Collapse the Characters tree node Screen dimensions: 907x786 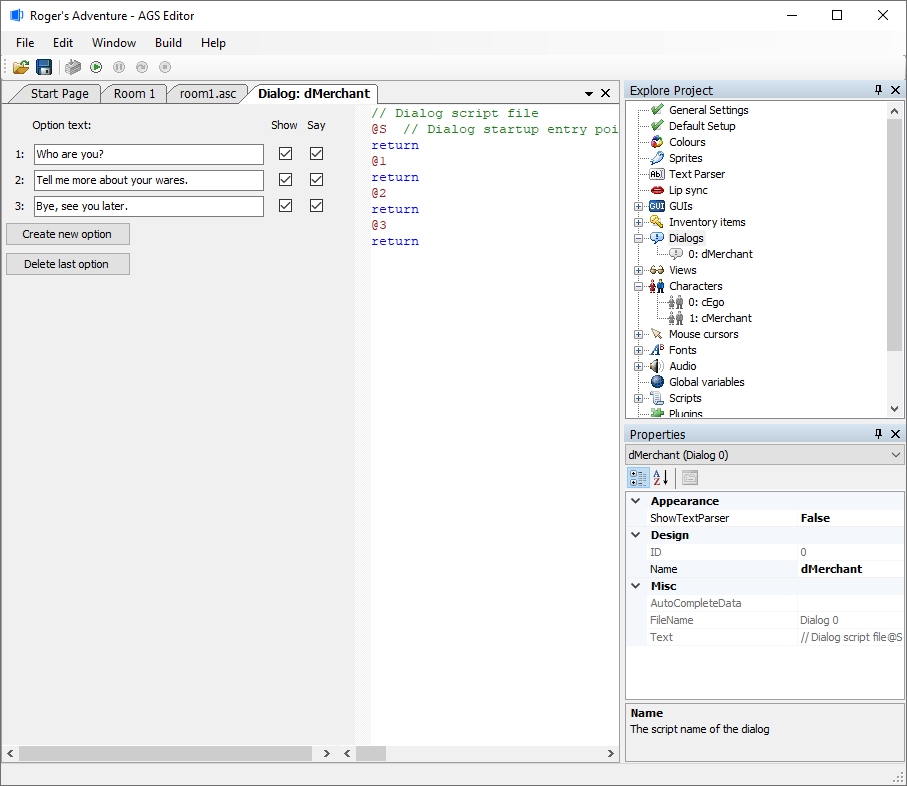tap(638, 286)
